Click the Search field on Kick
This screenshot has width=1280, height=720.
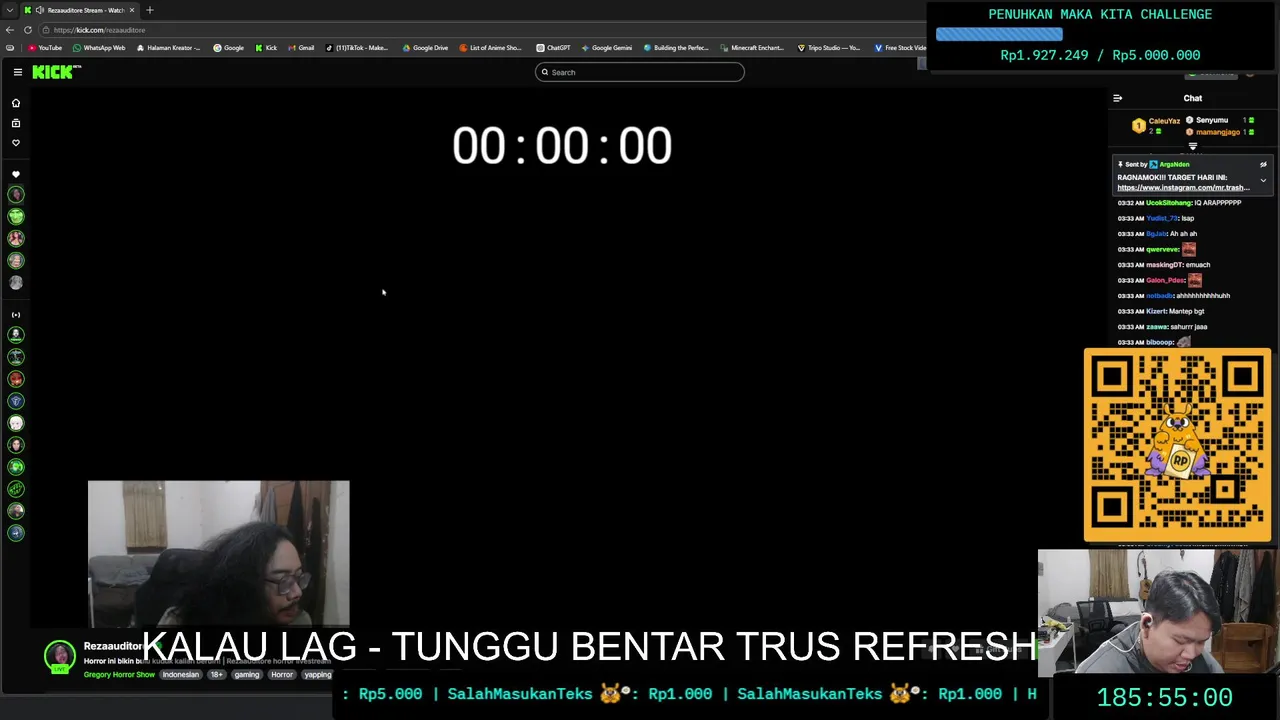click(x=640, y=72)
